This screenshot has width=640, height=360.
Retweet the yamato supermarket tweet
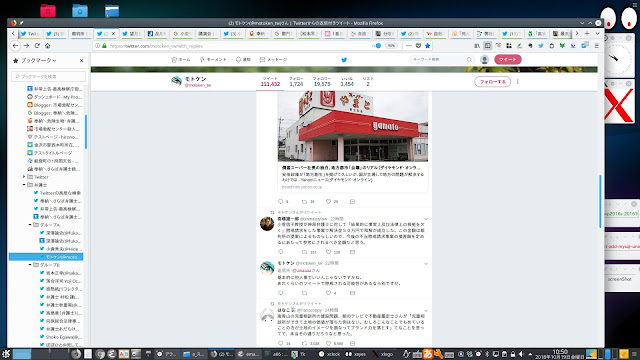(x=304, y=202)
